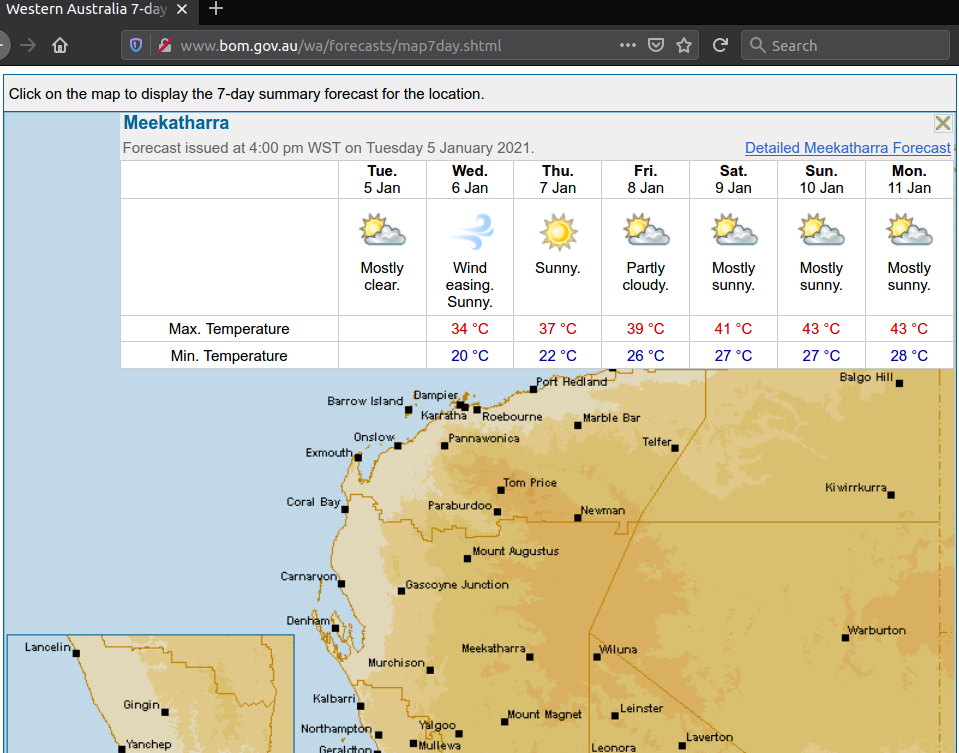Open the Pocket save icon
This screenshot has width=959, height=753.
coord(655,46)
